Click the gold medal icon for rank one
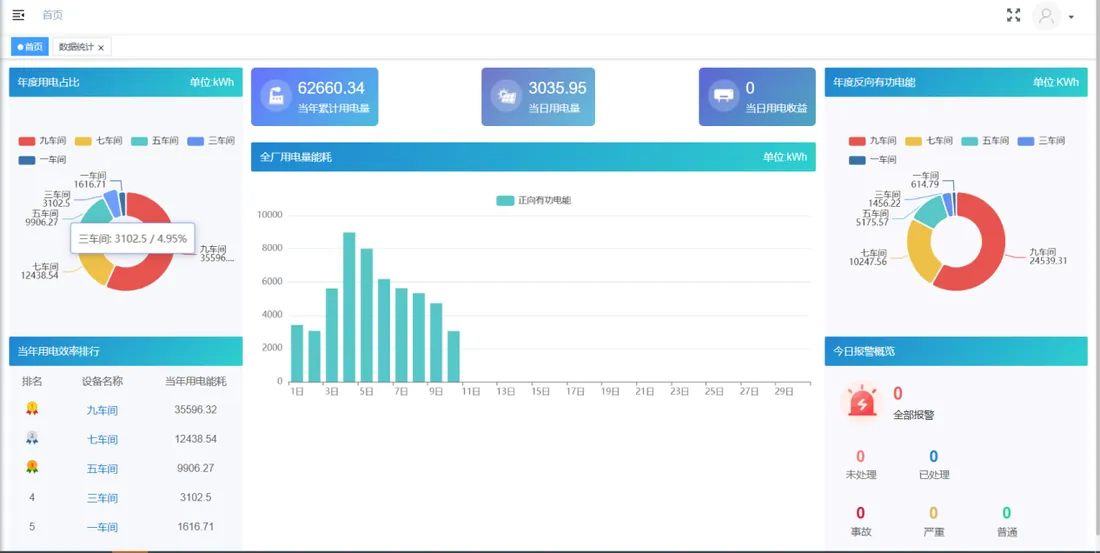The height and width of the screenshot is (553, 1100). (x=32, y=408)
